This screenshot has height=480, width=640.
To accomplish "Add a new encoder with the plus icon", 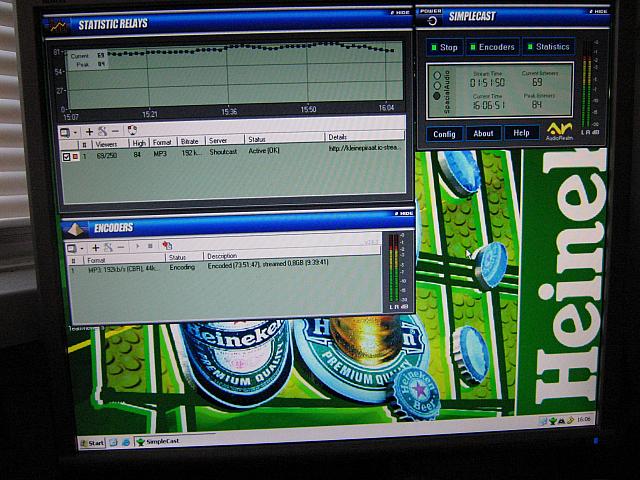I will tap(96, 248).
